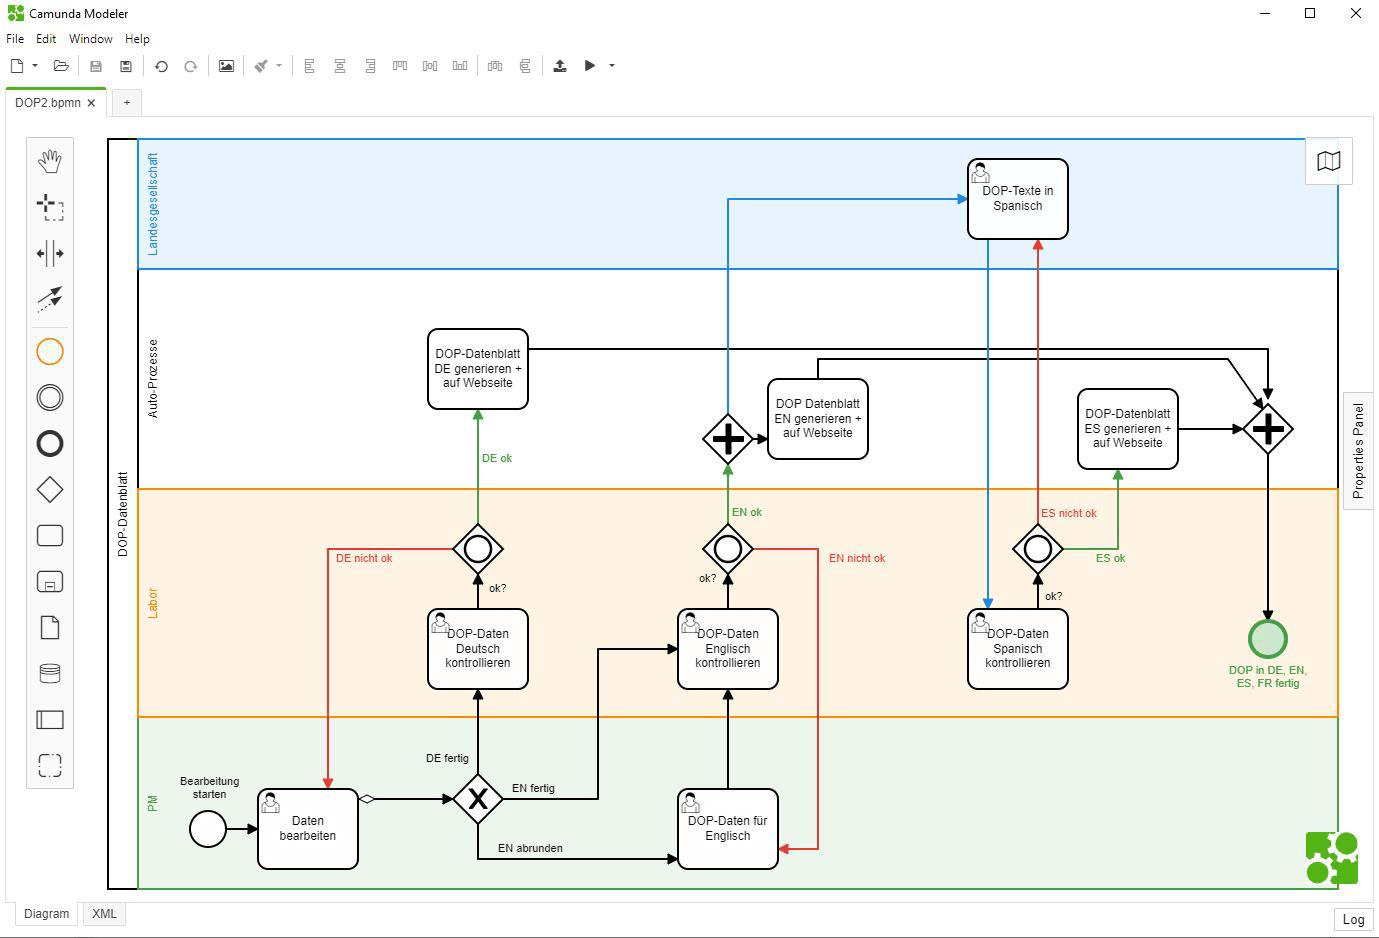Open a file with folder icon
Image resolution: width=1379 pixels, height=938 pixels.
click(x=61, y=66)
